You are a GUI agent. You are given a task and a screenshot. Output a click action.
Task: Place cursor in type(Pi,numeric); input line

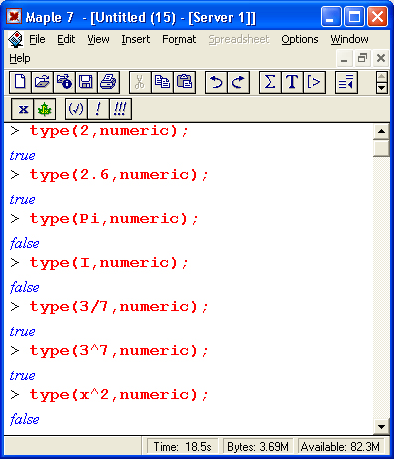click(x=113, y=219)
